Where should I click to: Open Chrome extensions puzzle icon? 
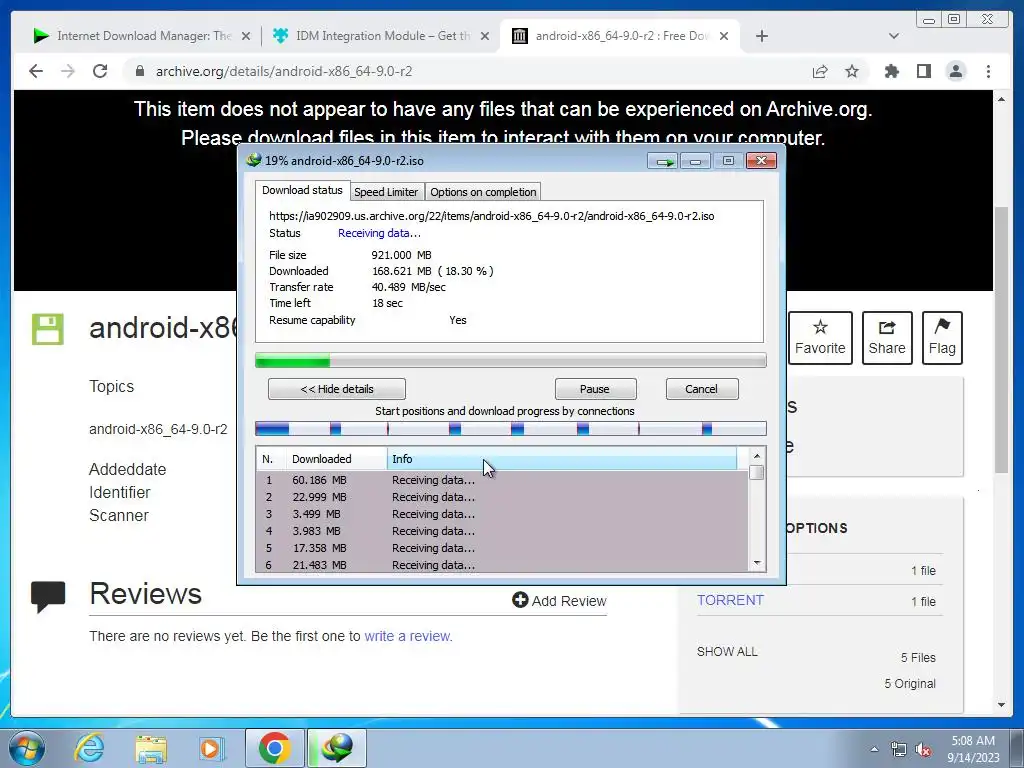click(x=891, y=71)
